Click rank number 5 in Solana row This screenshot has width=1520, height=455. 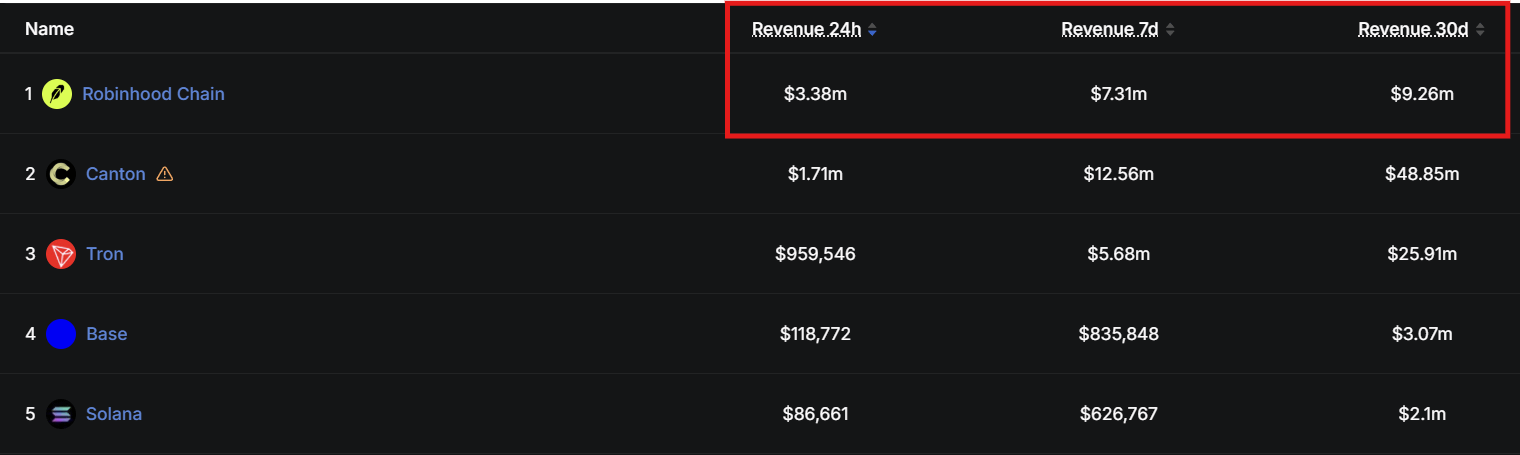tap(30, 414)
